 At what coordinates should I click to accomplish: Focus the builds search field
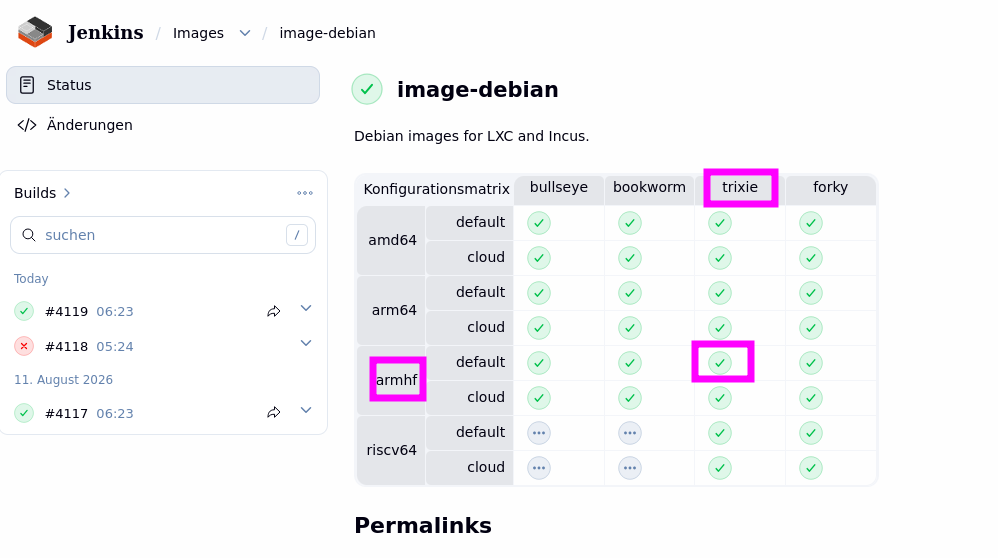[x=163, y=235]
